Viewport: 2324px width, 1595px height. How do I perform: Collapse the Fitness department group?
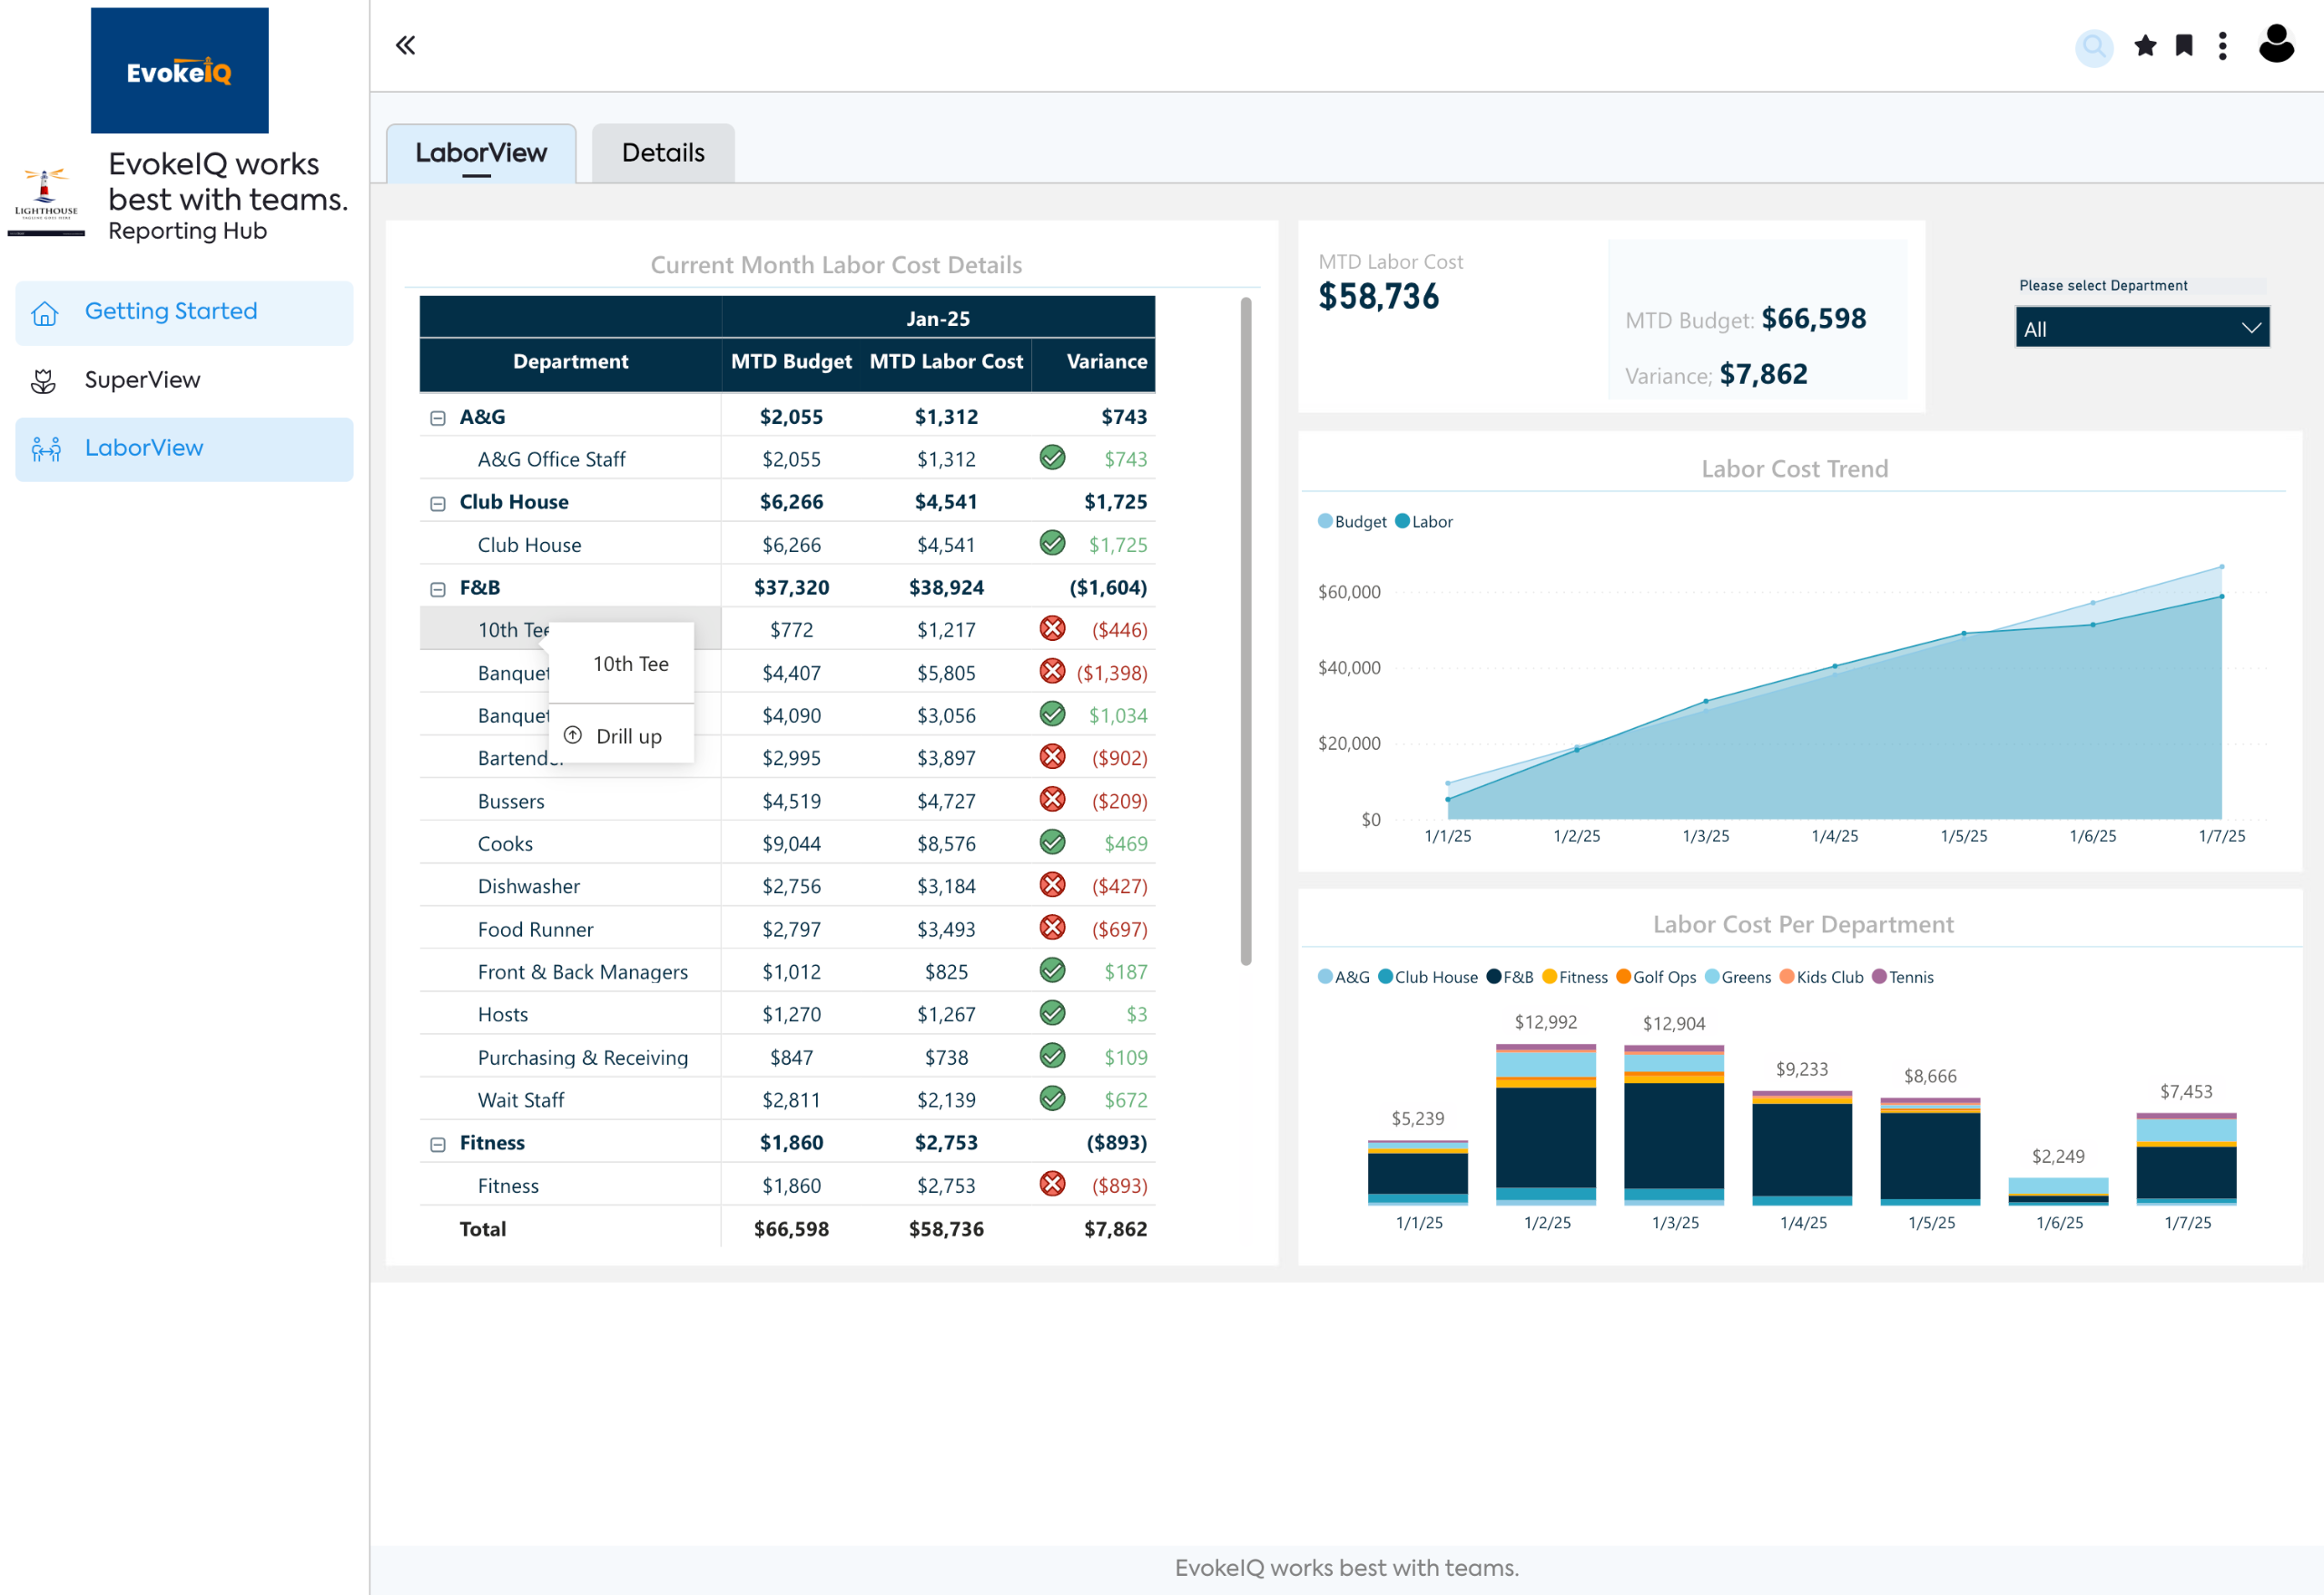point(438,1144)
